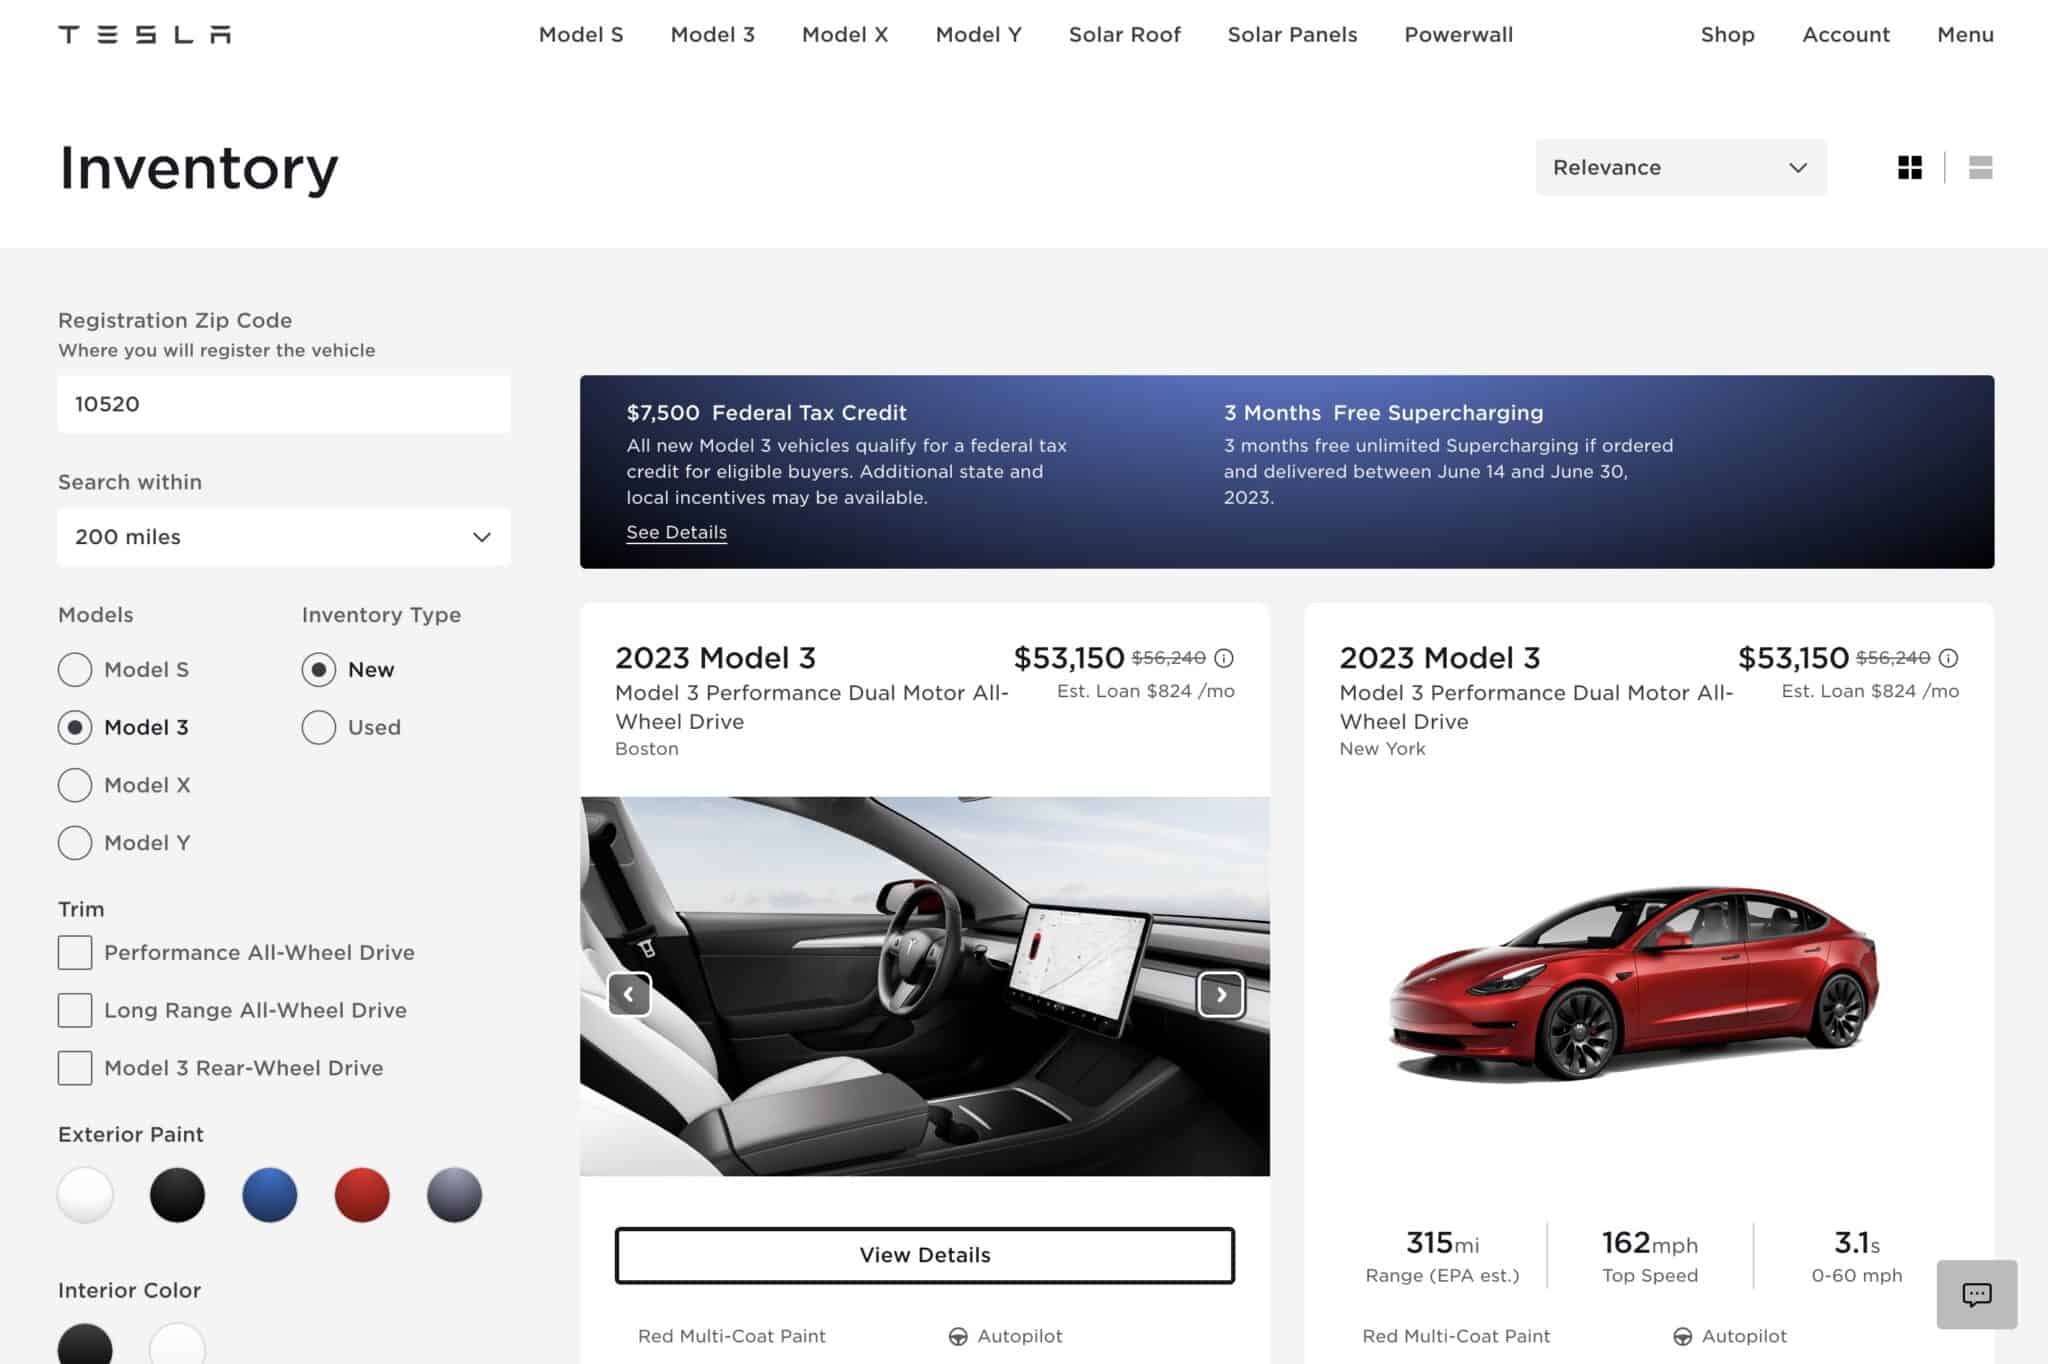Open Powerwall navigation item
2048x1364 pixels.
click(x=1459, y=35)
